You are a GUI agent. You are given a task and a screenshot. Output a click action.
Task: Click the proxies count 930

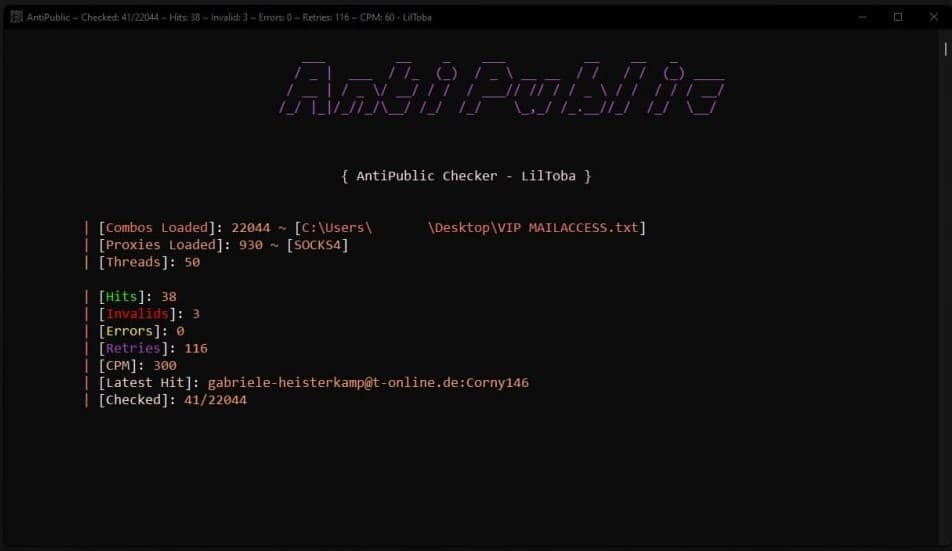click(x=251, y=245)
